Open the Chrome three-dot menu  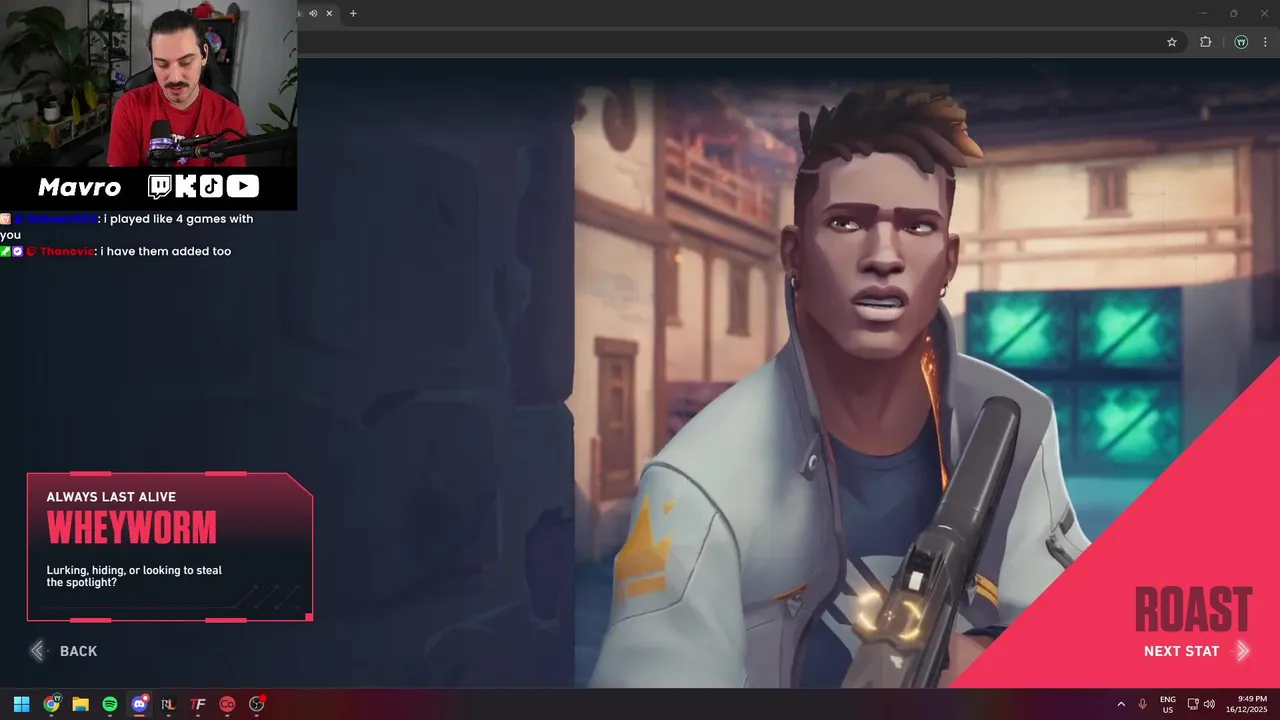pyautogui.click(x=1265, y=42)
